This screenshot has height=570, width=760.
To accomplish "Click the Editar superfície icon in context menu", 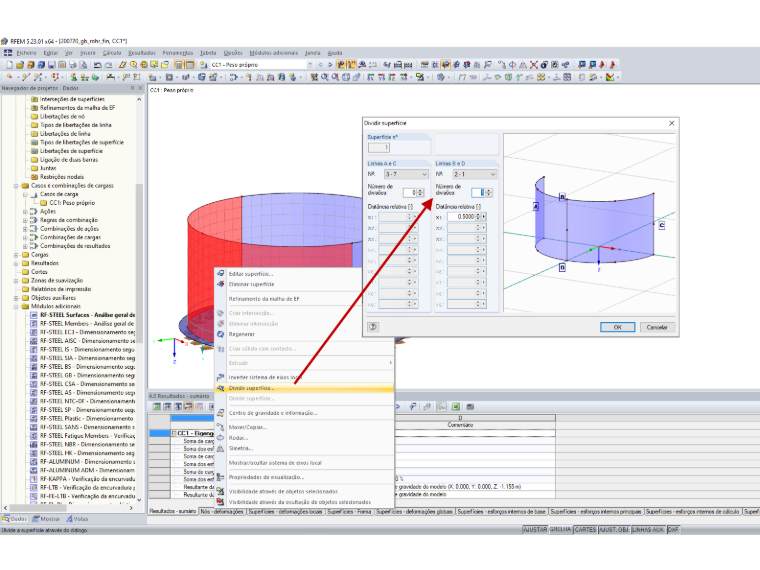I will tap(221, 273).
